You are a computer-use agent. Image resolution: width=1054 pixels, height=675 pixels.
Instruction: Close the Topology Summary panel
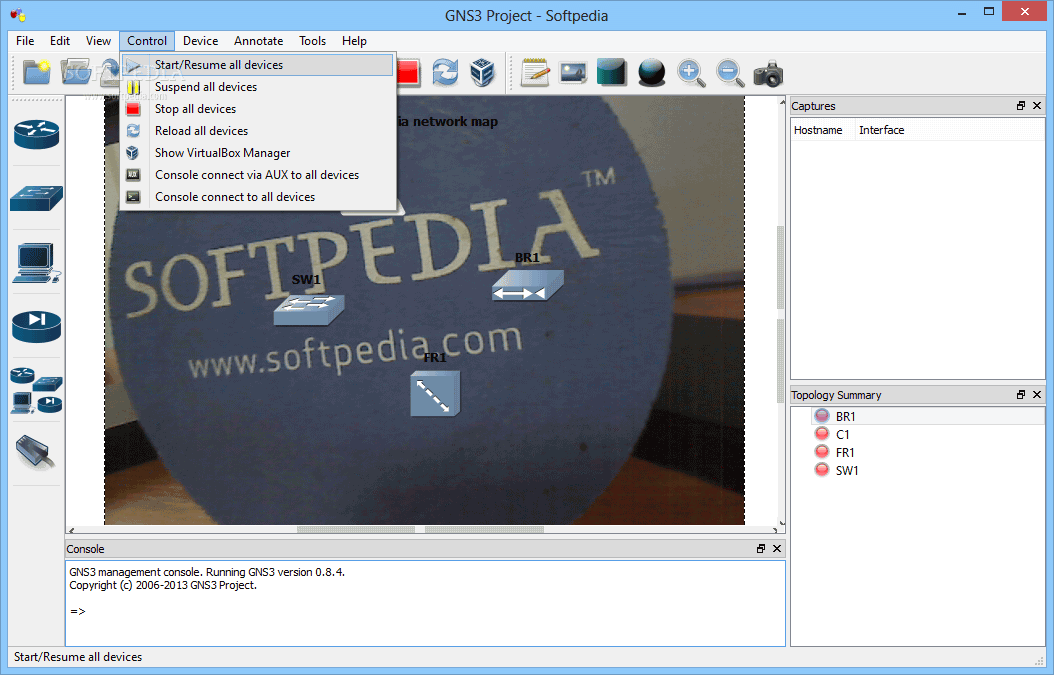pos(1037,395)
